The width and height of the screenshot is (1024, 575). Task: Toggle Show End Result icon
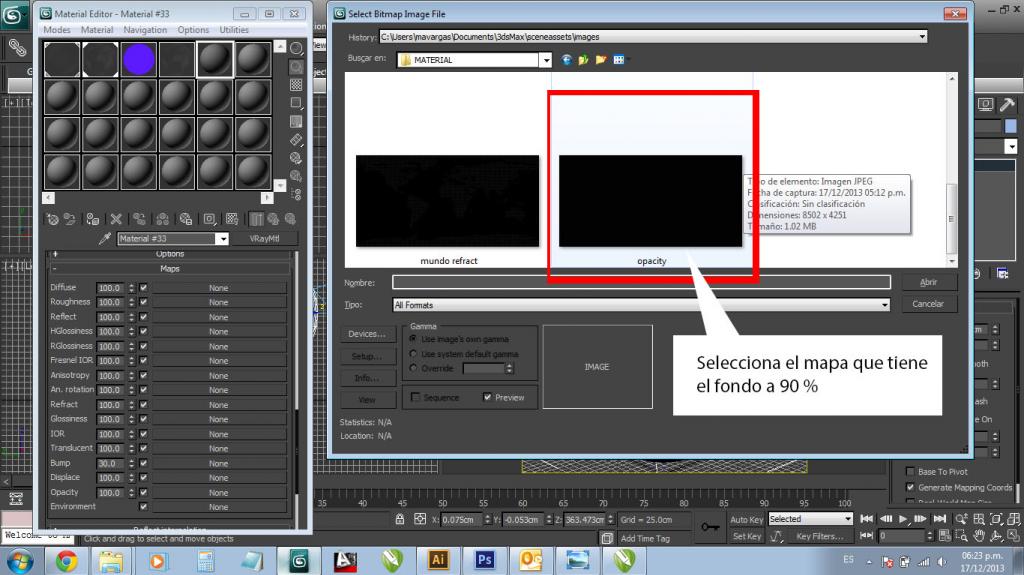[x=256, y=220]
